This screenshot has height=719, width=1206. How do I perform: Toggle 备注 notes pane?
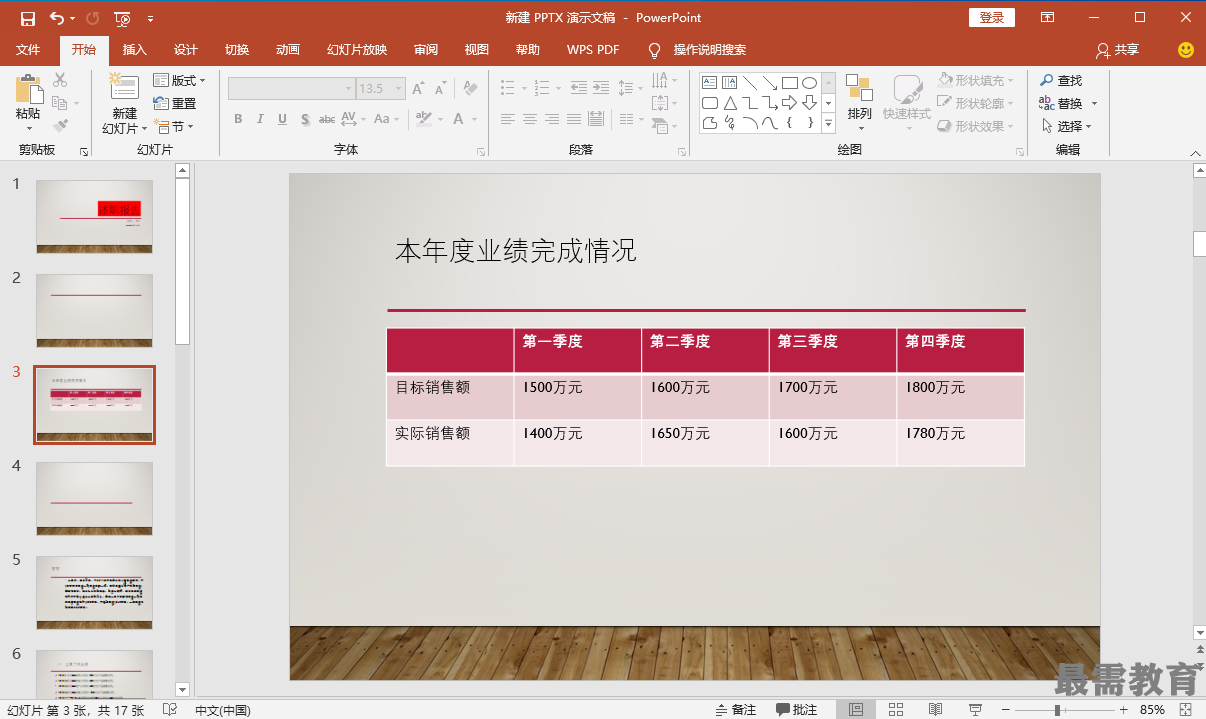pos(736,710)
